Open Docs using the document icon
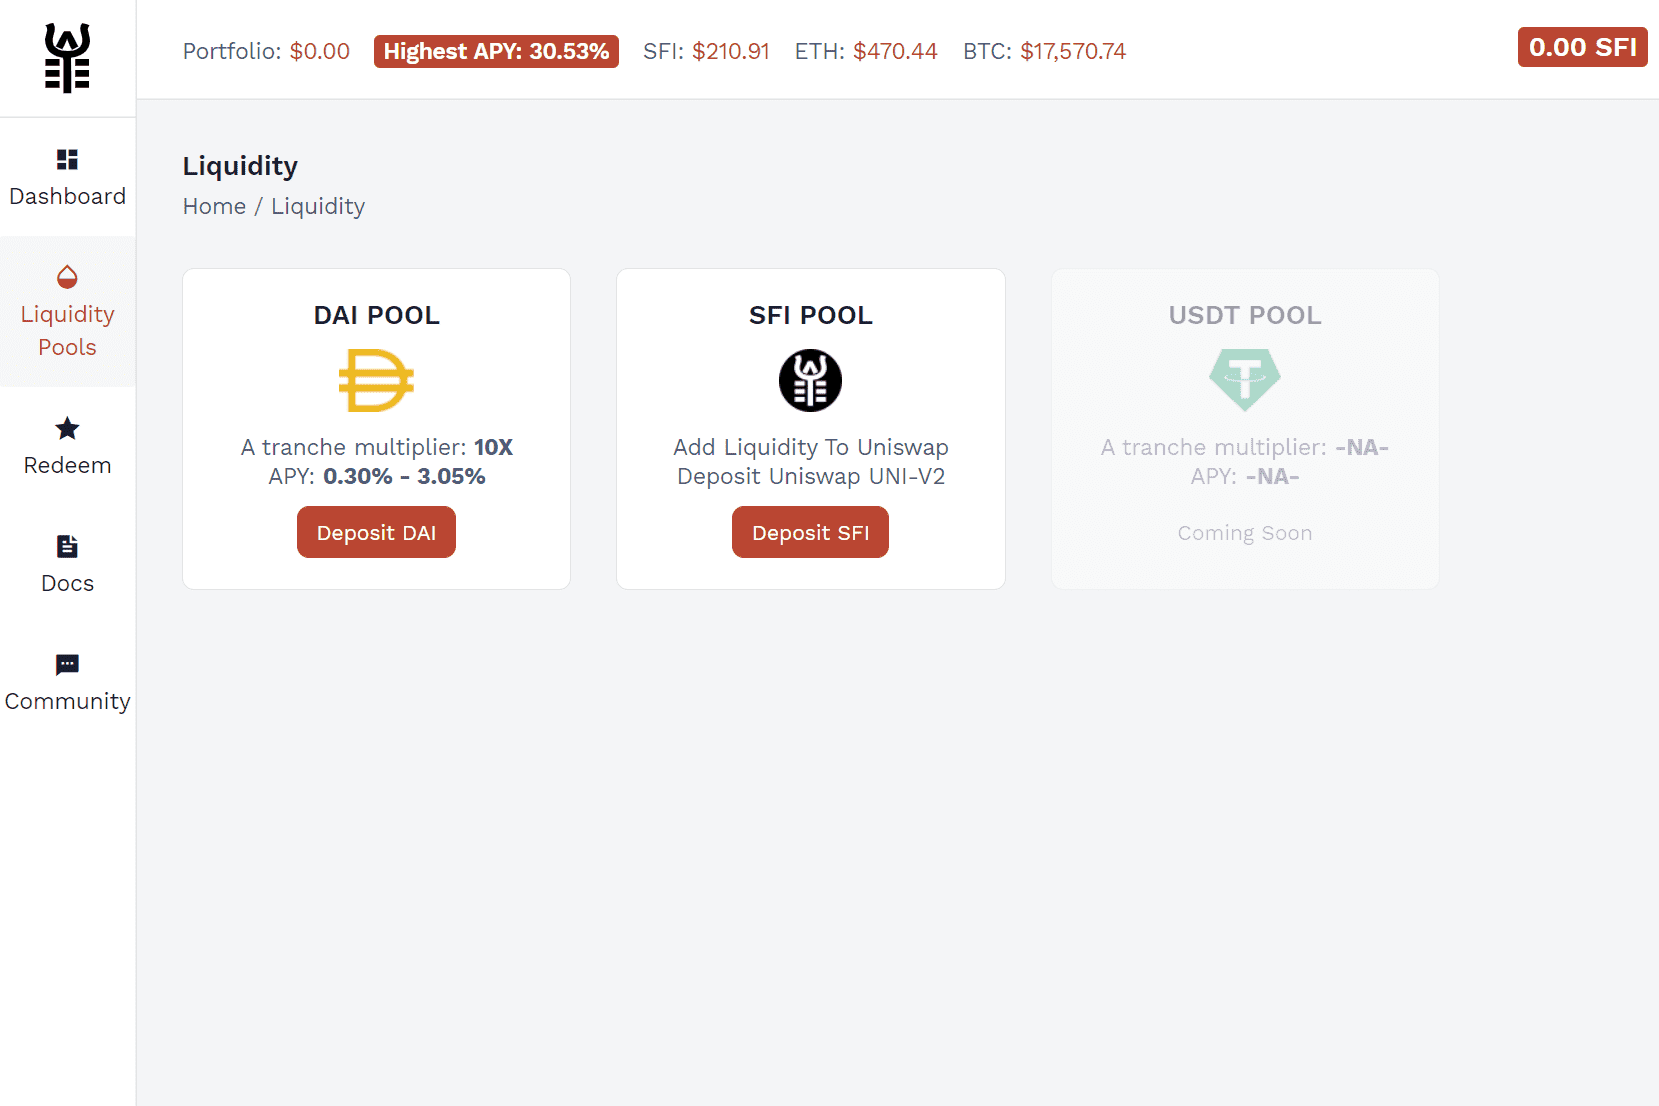1659x1106 pixels. click(x=67, y=546)
